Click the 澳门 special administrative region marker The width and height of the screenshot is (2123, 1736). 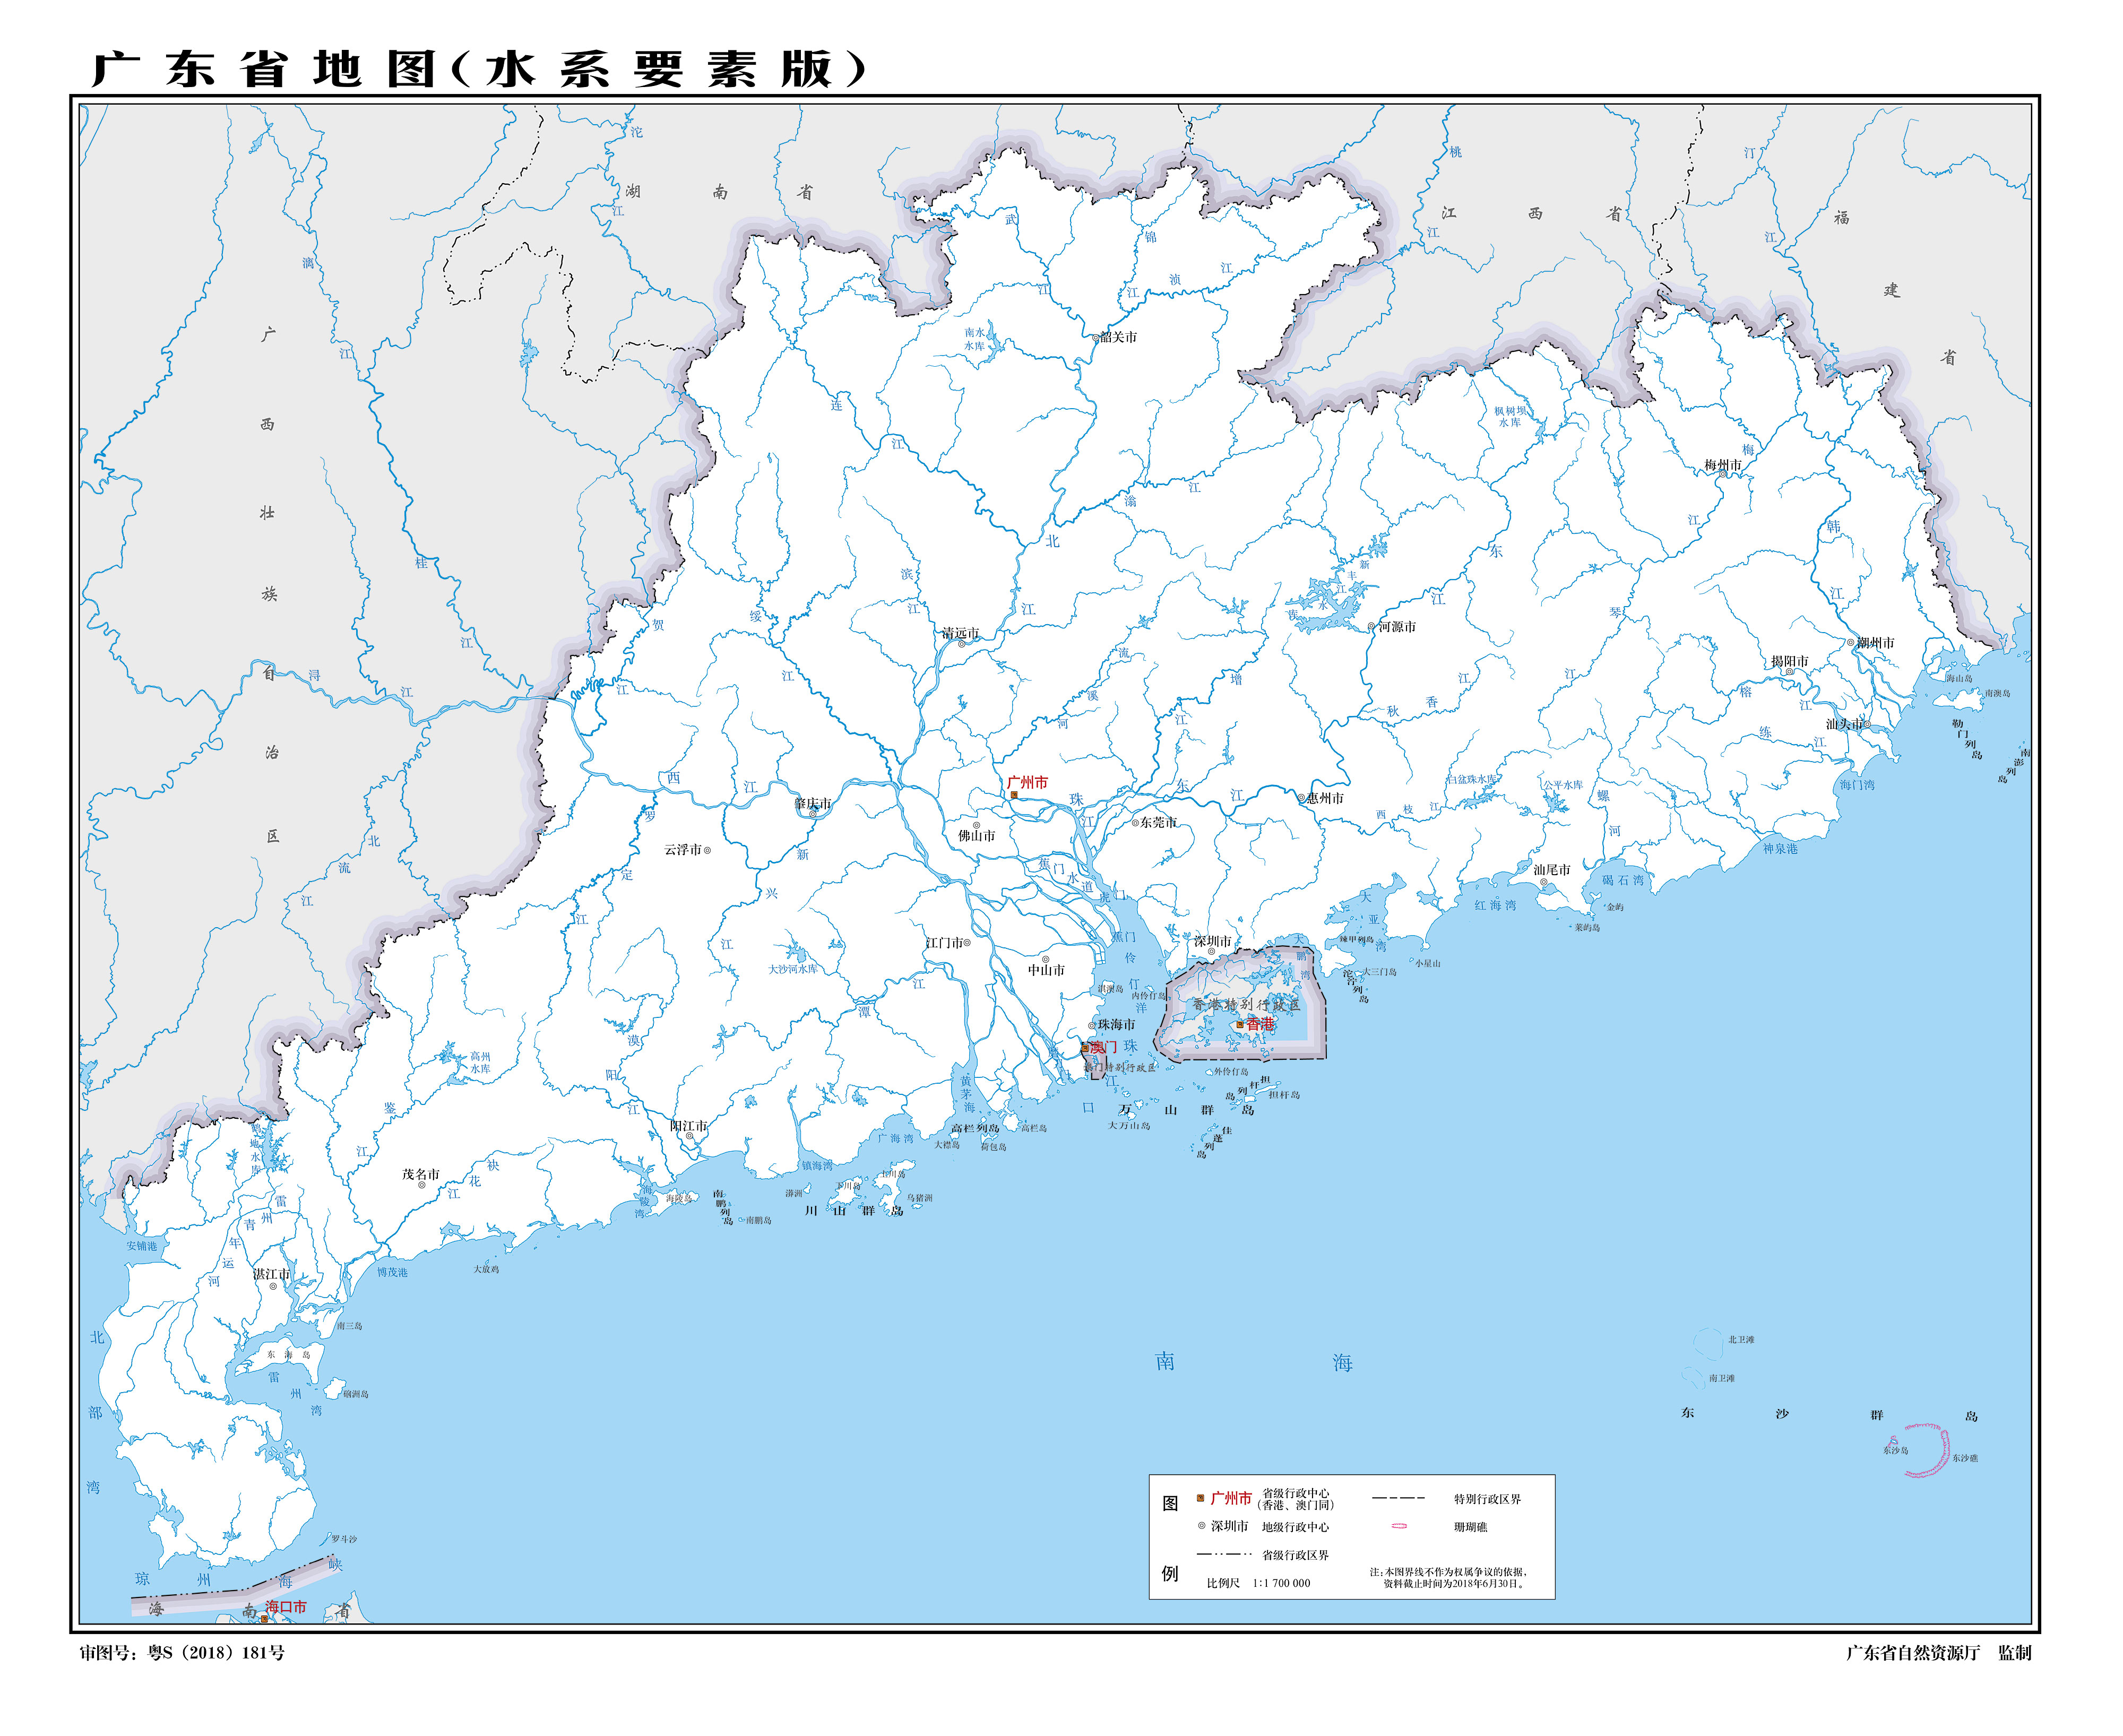tap(1085, 1049)
